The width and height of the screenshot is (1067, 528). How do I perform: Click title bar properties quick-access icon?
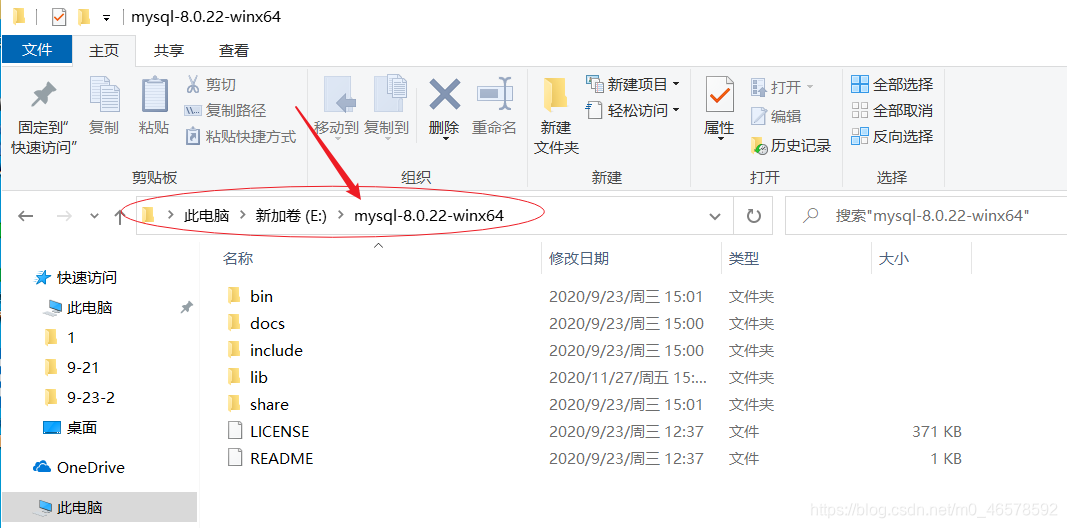point(59,16)
